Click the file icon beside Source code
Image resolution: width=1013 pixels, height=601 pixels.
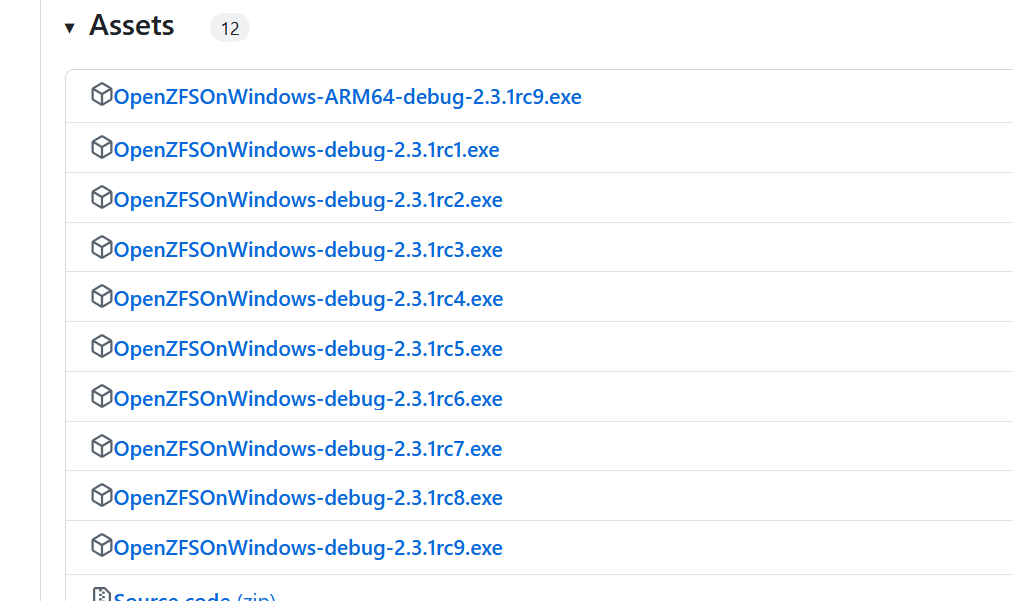point(102,593)
